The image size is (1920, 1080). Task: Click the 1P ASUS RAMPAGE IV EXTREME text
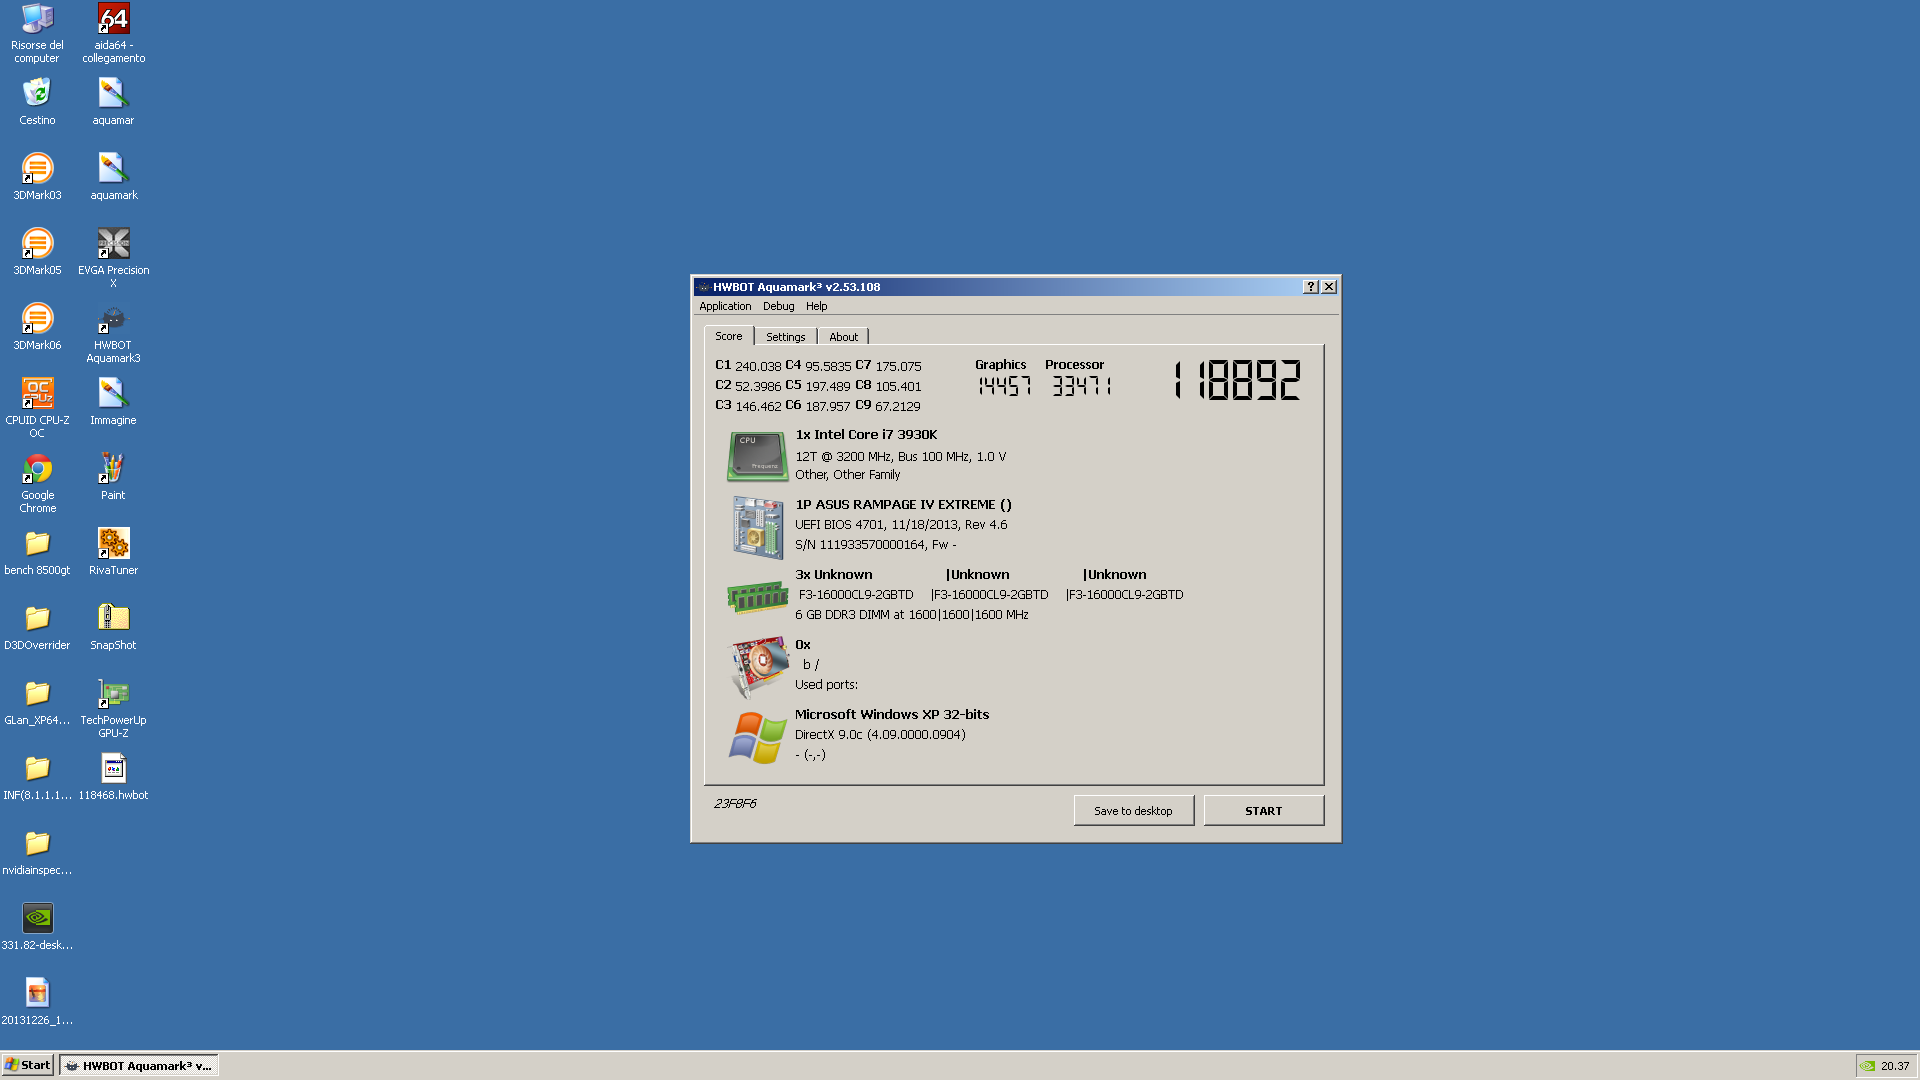[903, 504]
